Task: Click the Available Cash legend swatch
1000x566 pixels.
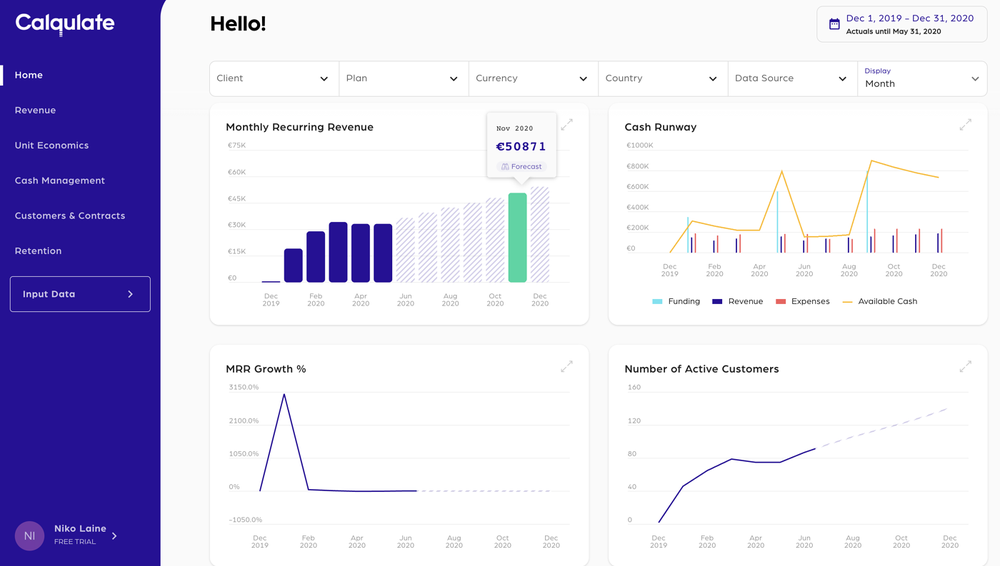Action: (x=849, y=301)
